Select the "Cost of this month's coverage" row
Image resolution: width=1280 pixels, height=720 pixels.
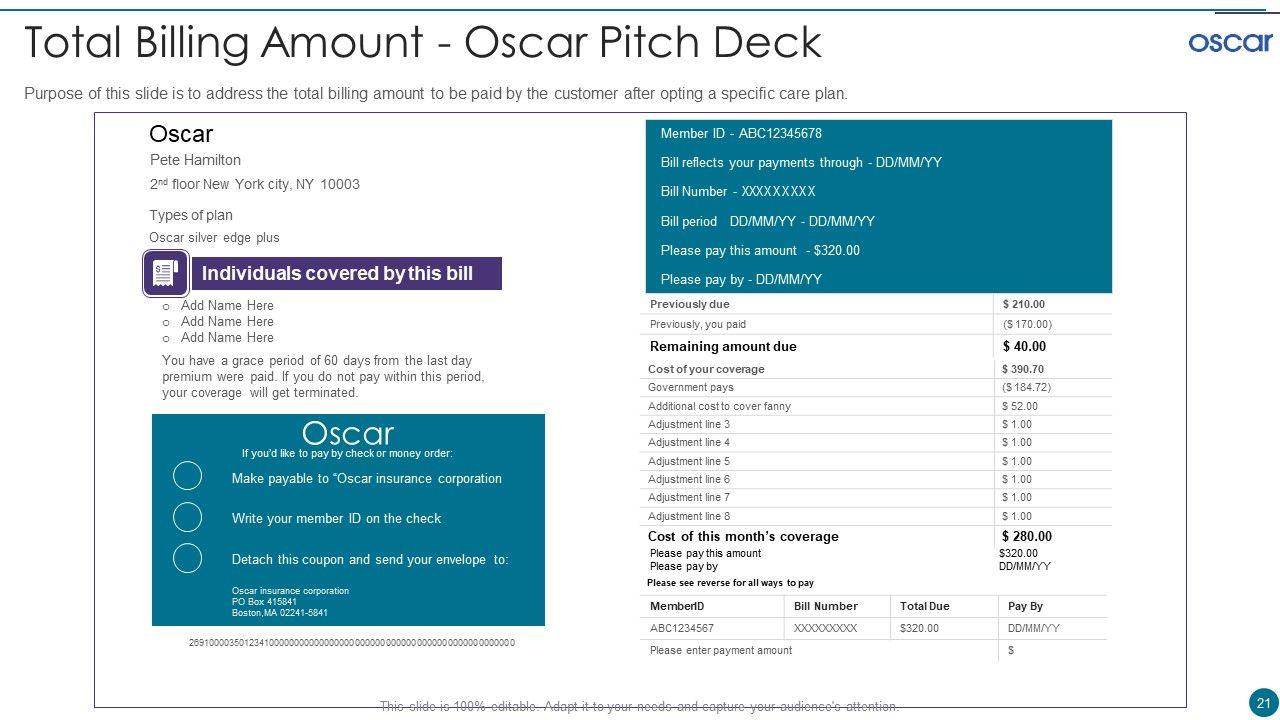pos(743,537)
